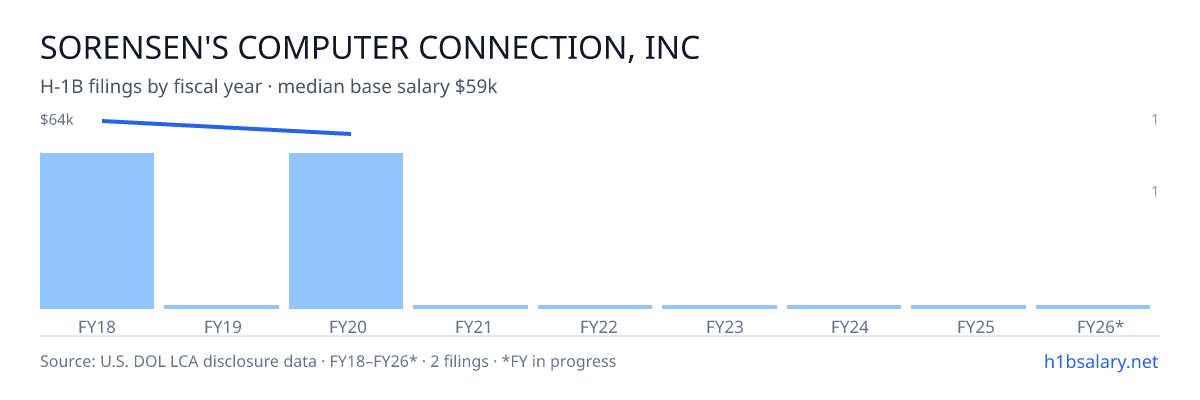The height and width of the screenshot is (400, 1200).
Task: Click the small FY24 bar
Action: tap(844, 307)
